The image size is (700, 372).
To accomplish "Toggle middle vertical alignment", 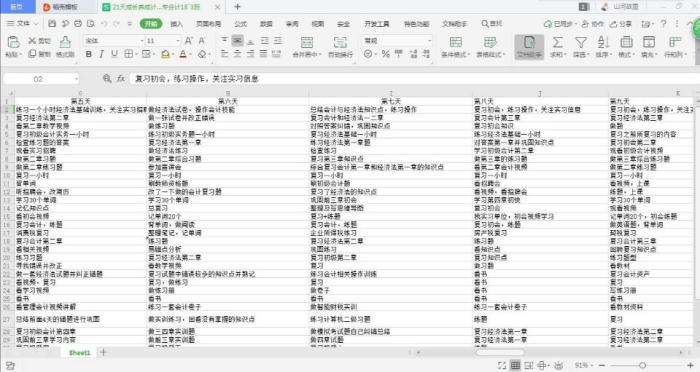I will [x=238, y=41].
